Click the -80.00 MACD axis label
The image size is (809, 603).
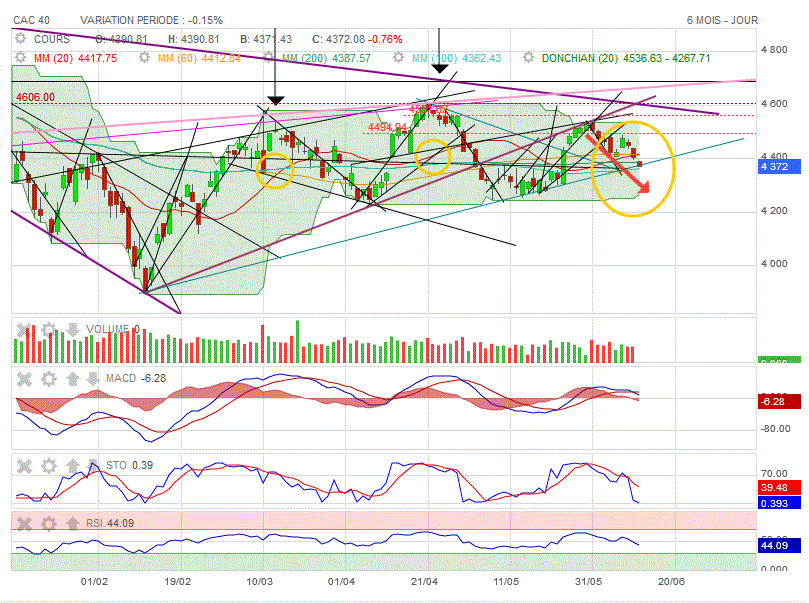[775, 429]
